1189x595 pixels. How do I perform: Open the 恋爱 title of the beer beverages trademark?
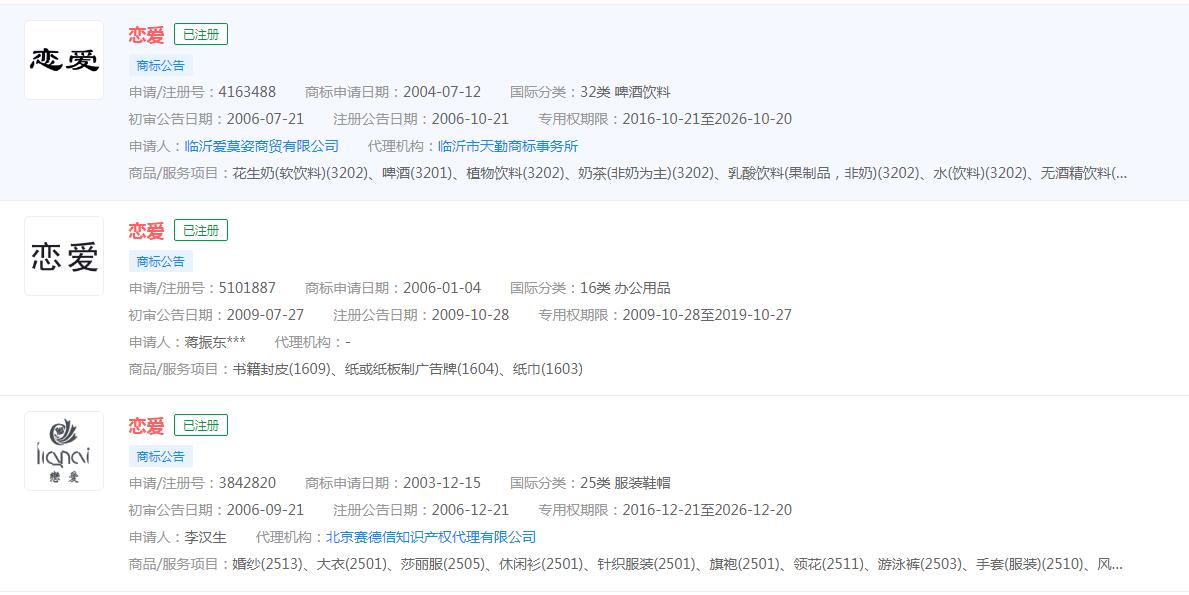[x=146, y=35]
